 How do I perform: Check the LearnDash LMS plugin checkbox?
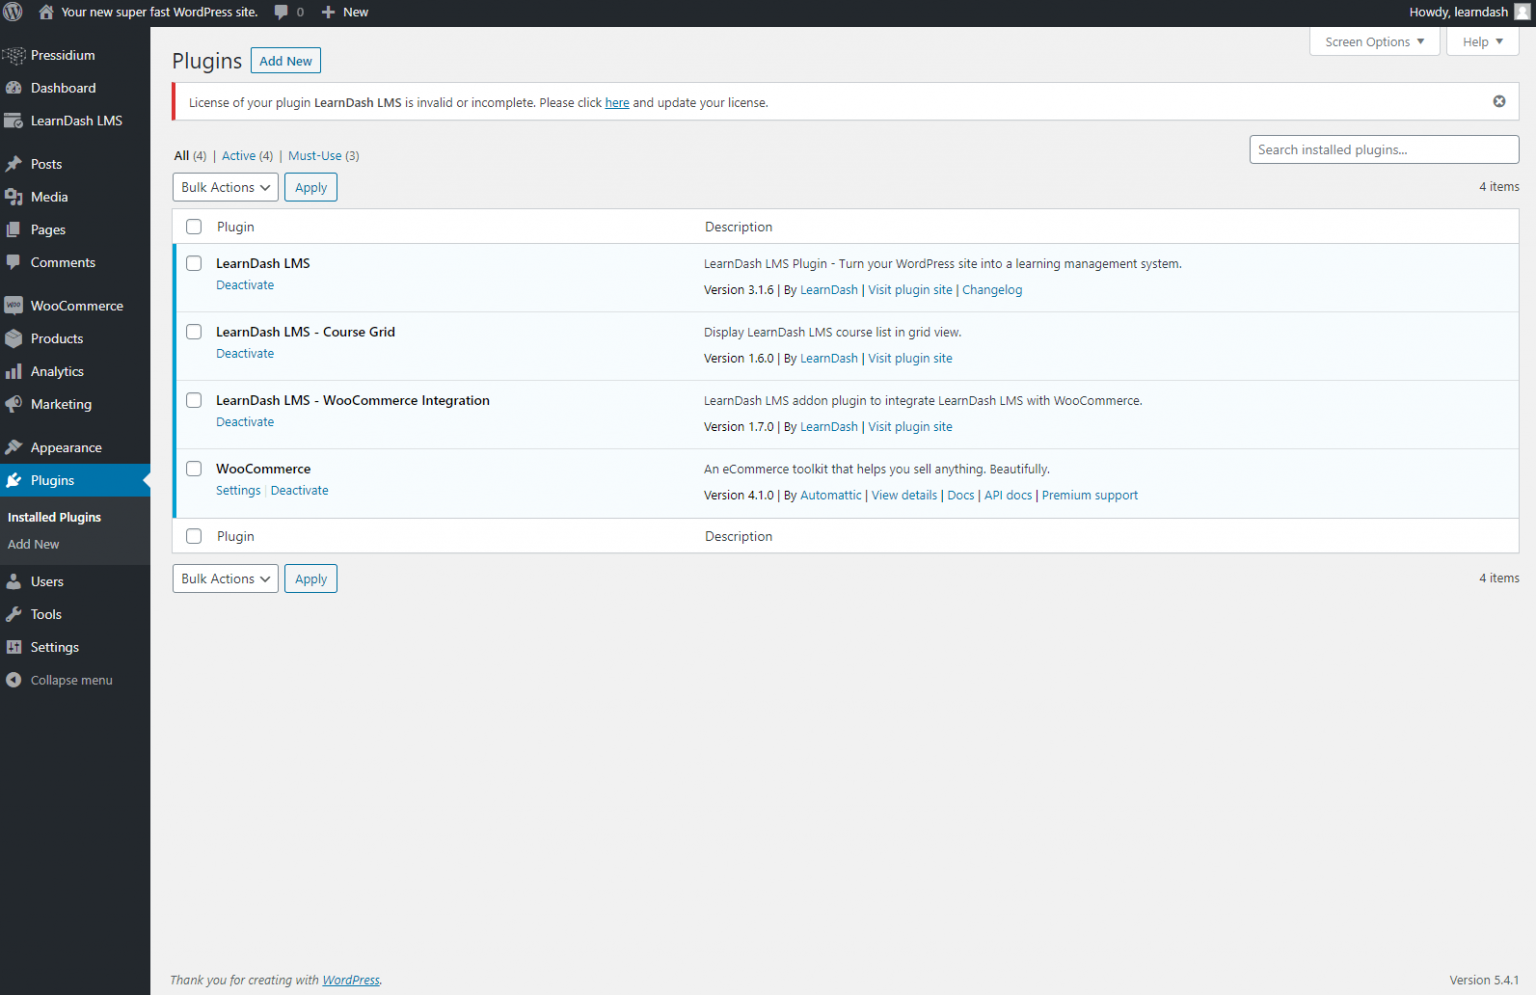point(193,263)
